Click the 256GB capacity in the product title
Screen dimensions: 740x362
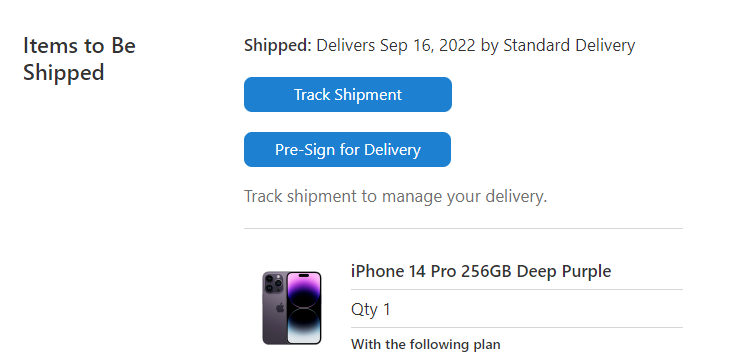pos(486,271)
